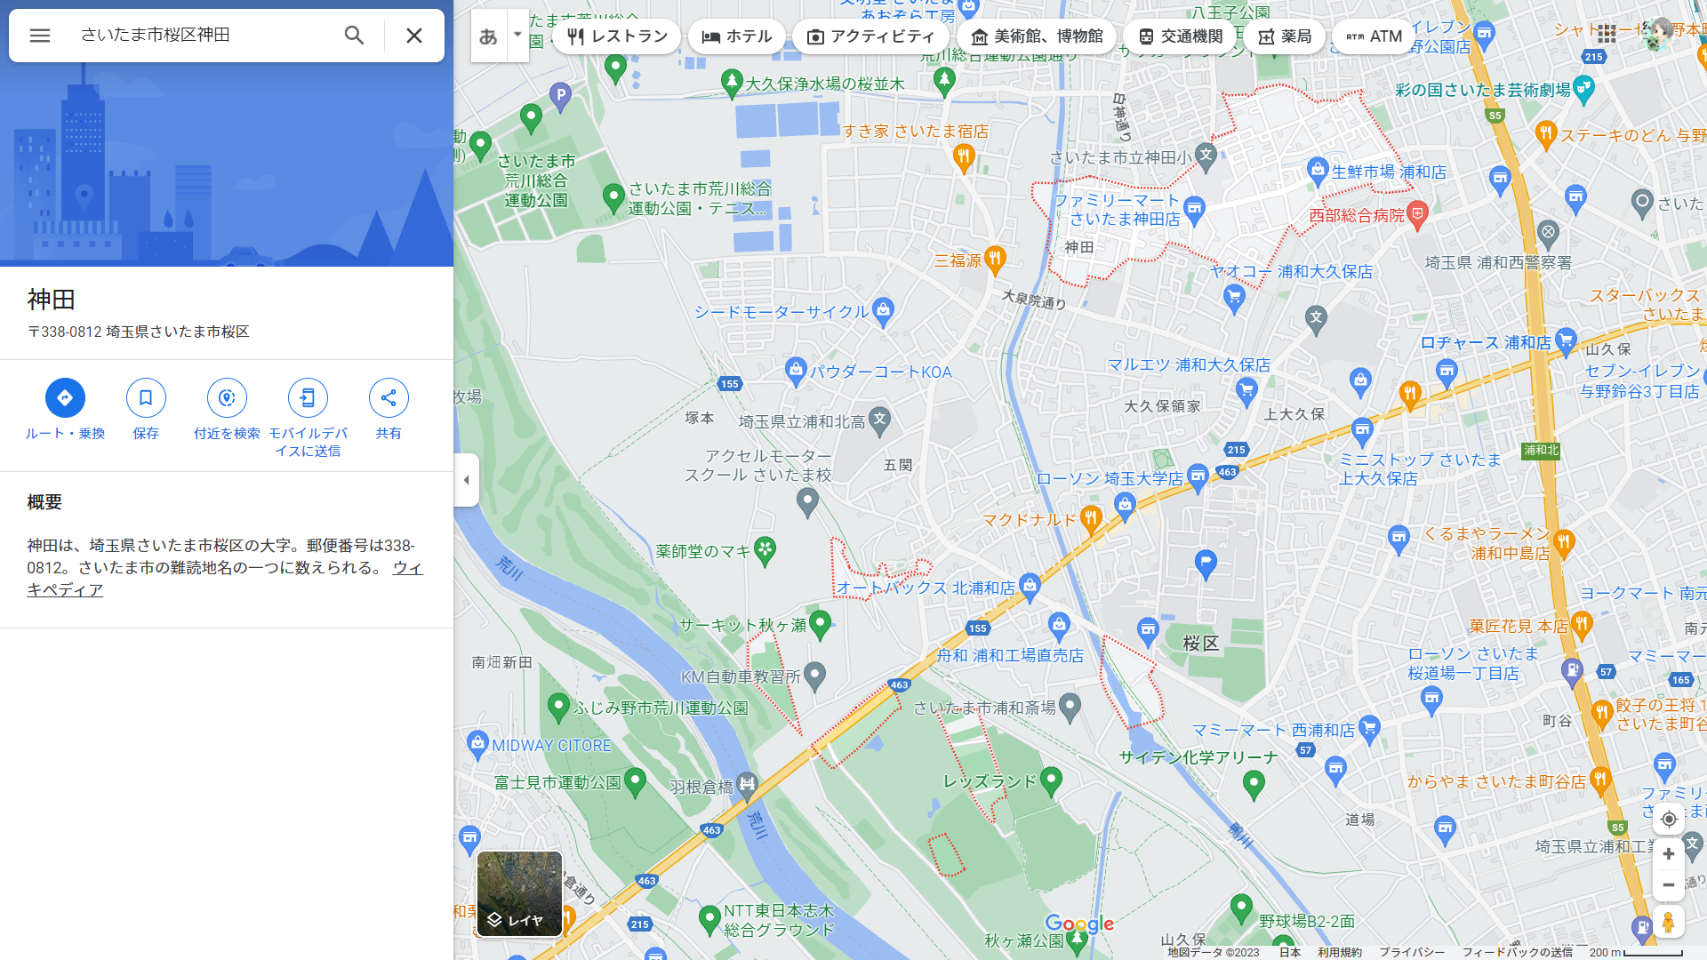Image resolution: width=1707 pixels, height=960 pixels.
Task: Click the show your location button
Action: 1668,819
